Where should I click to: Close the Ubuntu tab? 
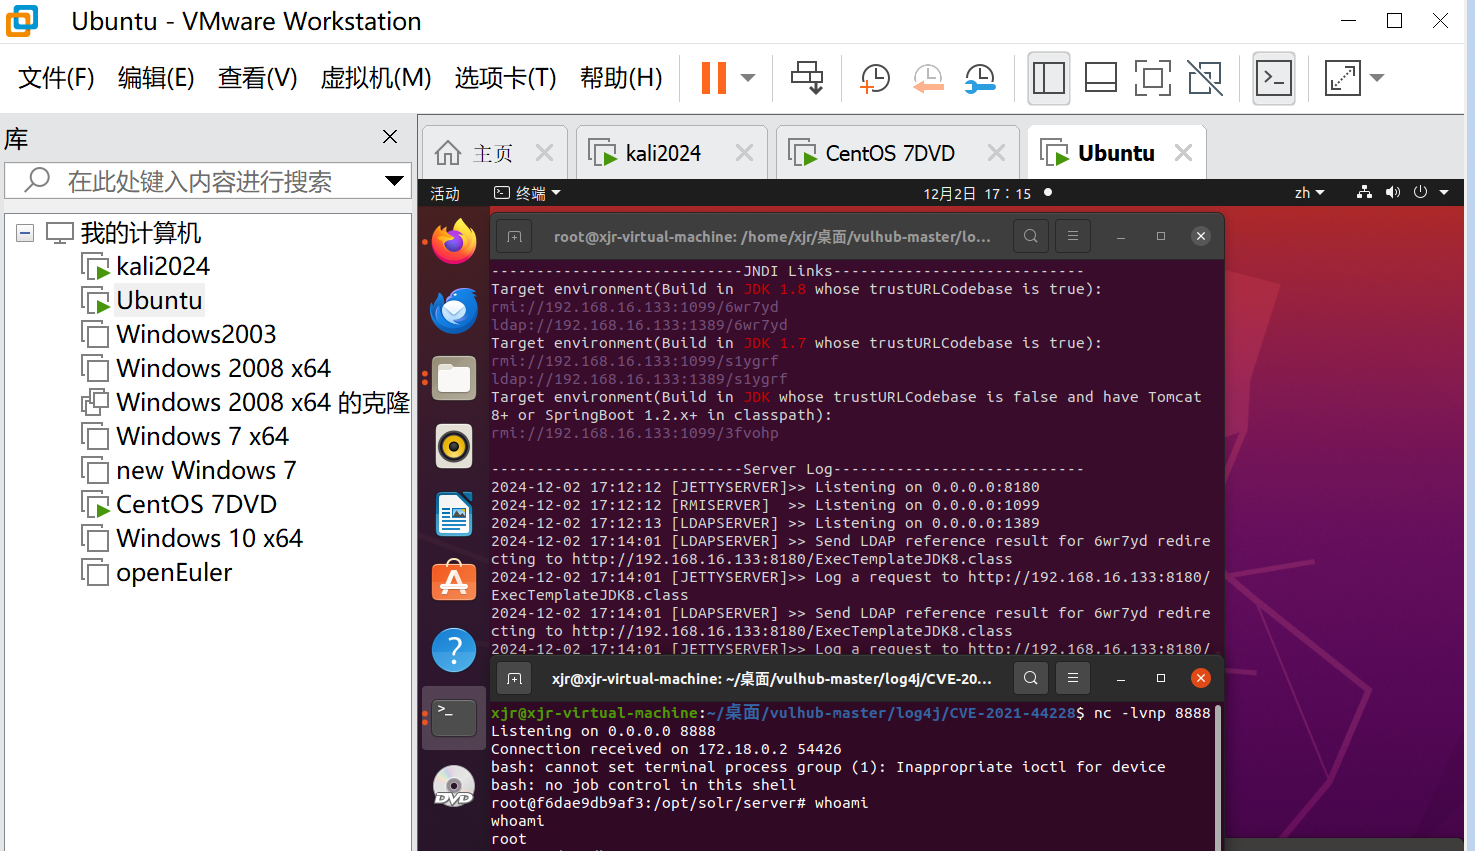[1183, 153]
